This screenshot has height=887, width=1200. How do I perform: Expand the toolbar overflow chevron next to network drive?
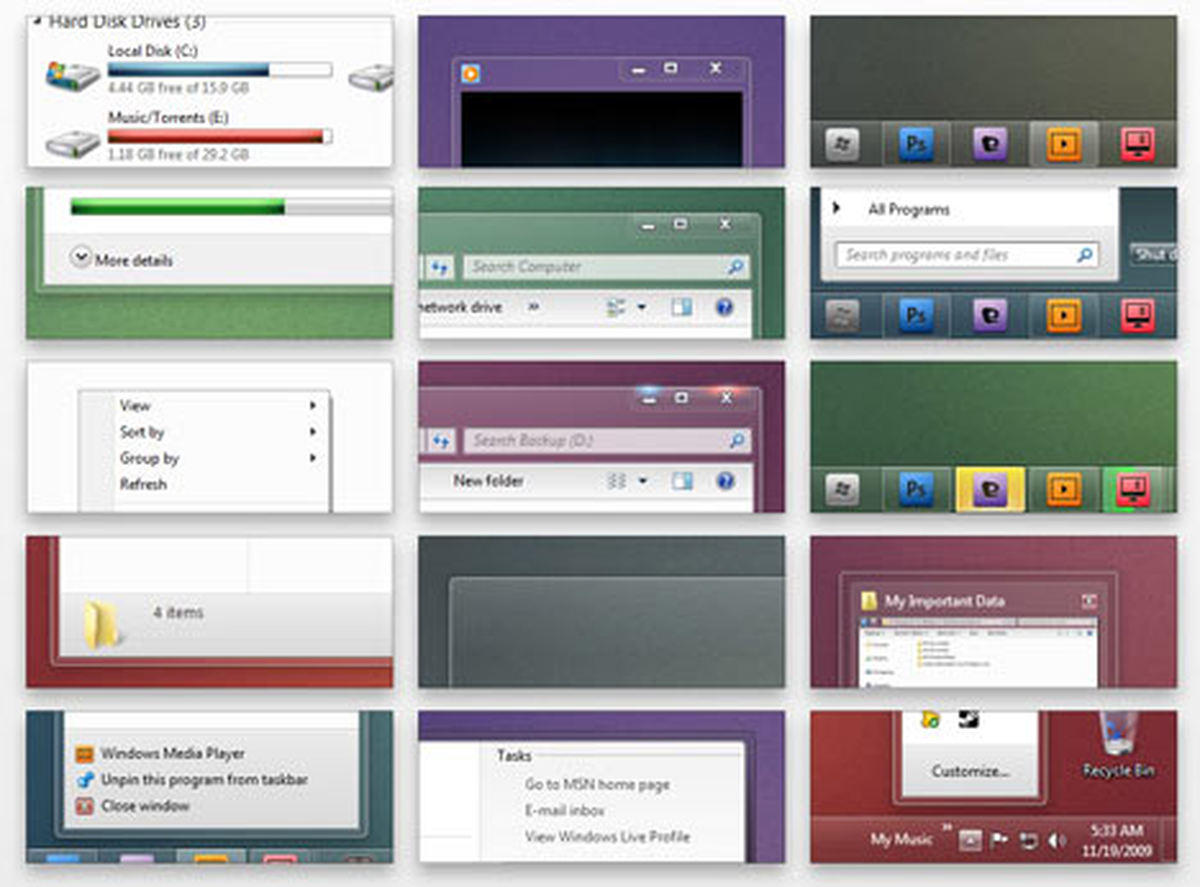(533, 307)
